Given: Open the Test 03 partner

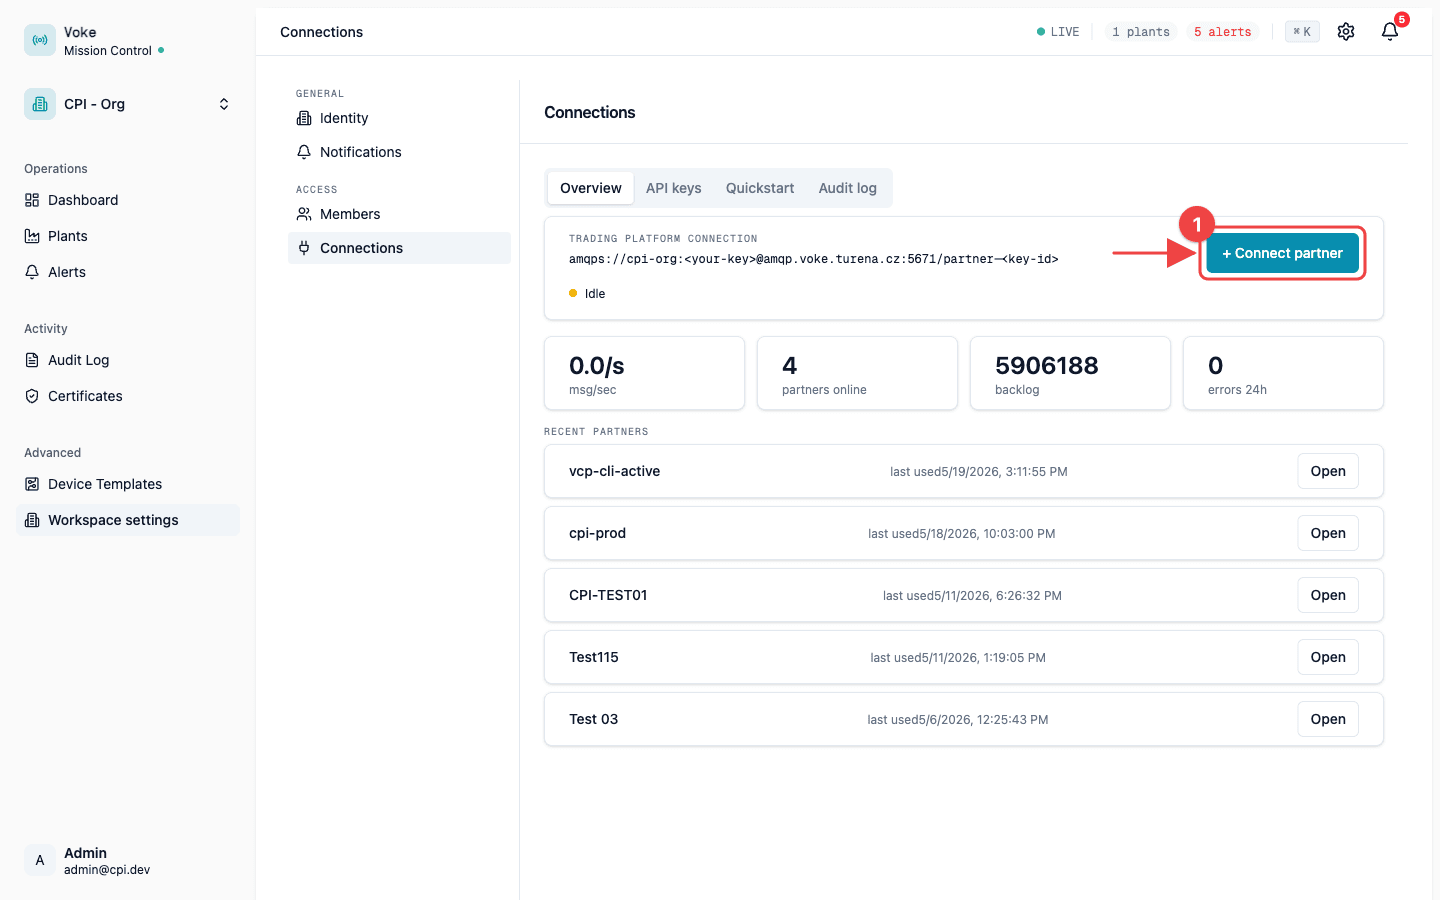Looking at the screenshot, I should (x=1328, y=719).
